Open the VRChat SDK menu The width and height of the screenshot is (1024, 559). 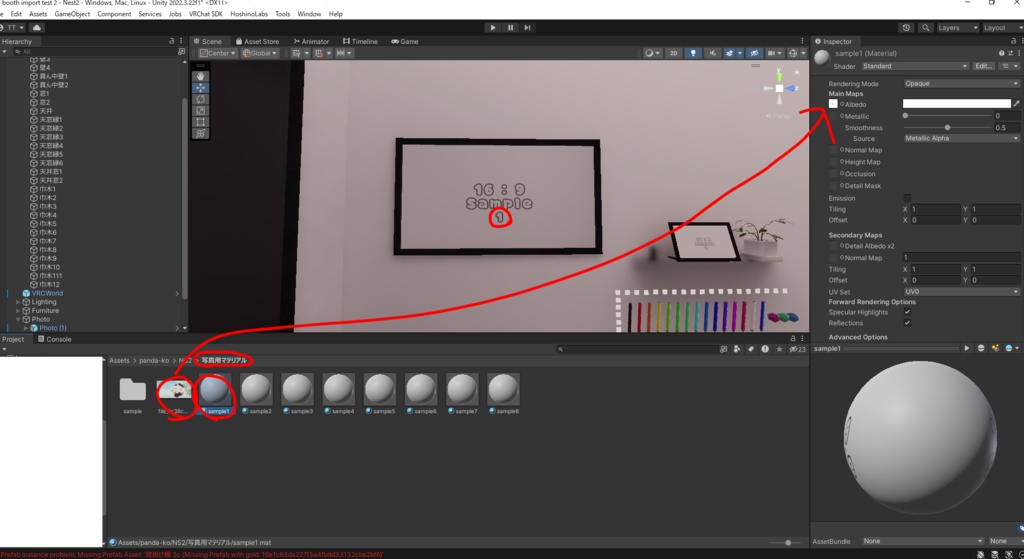coord(206,14)
